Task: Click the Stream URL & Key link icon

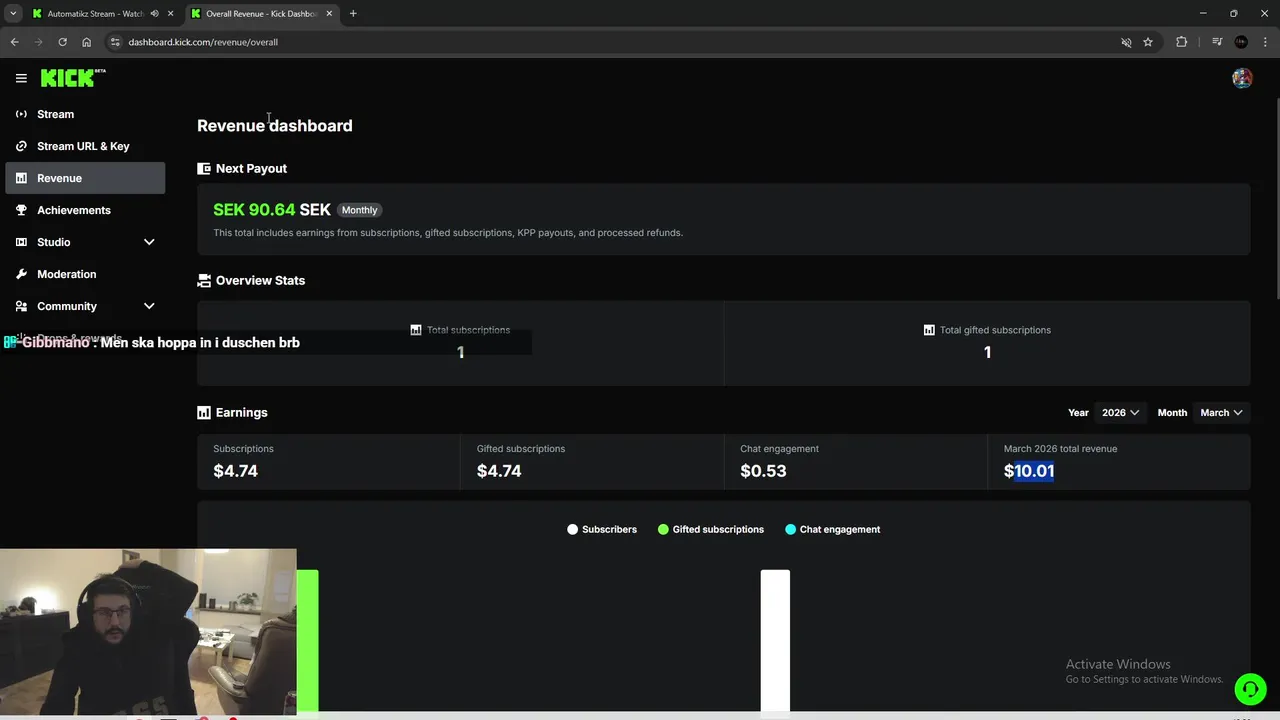Action: [x=21, y=146]
